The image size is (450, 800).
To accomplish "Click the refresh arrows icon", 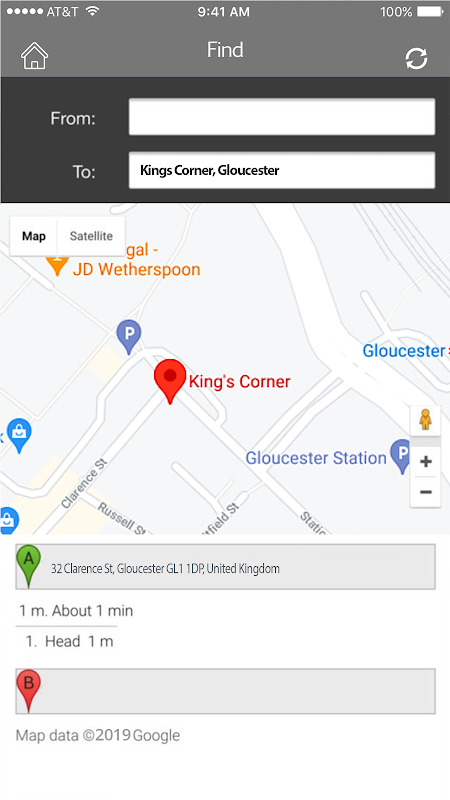I will click(416, 59).
